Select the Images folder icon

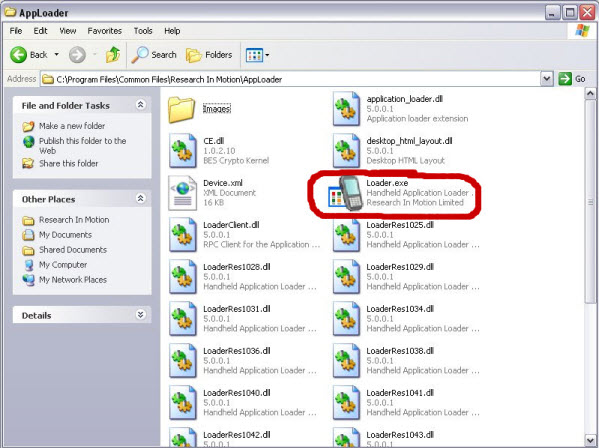coord(181,109)
